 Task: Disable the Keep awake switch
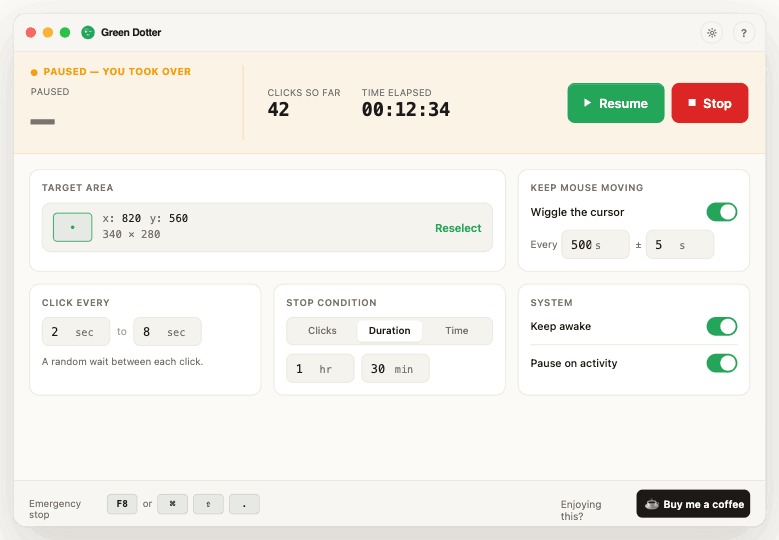721,326
